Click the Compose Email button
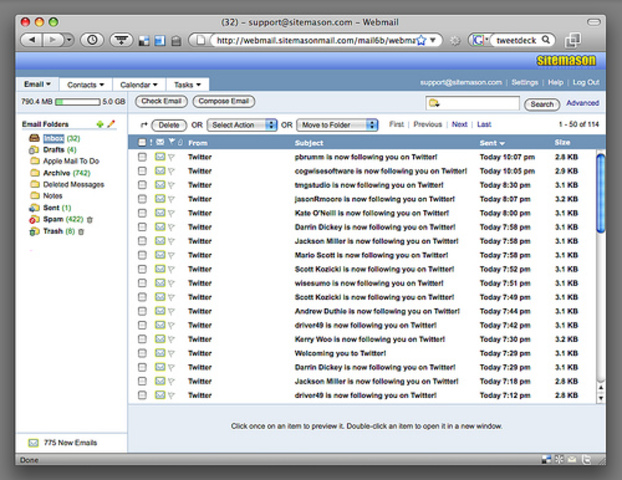Image resolution: width=622 pixels, height=480 pixels. (x=224, y=101)
